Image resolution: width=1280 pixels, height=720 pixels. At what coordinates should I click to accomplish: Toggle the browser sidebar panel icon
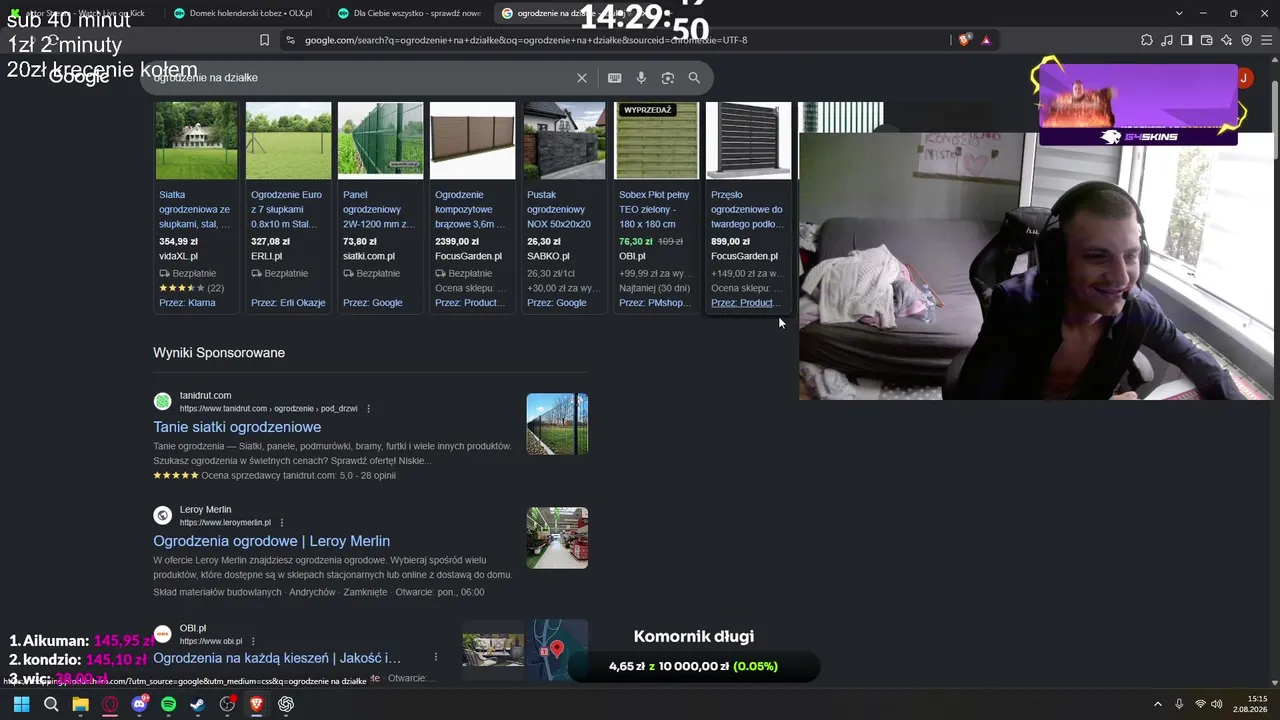(1186, 40)
